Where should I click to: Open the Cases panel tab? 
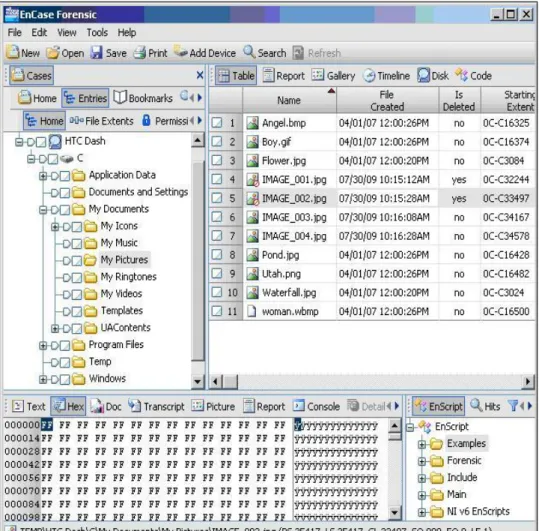click(x=31, y=75)
